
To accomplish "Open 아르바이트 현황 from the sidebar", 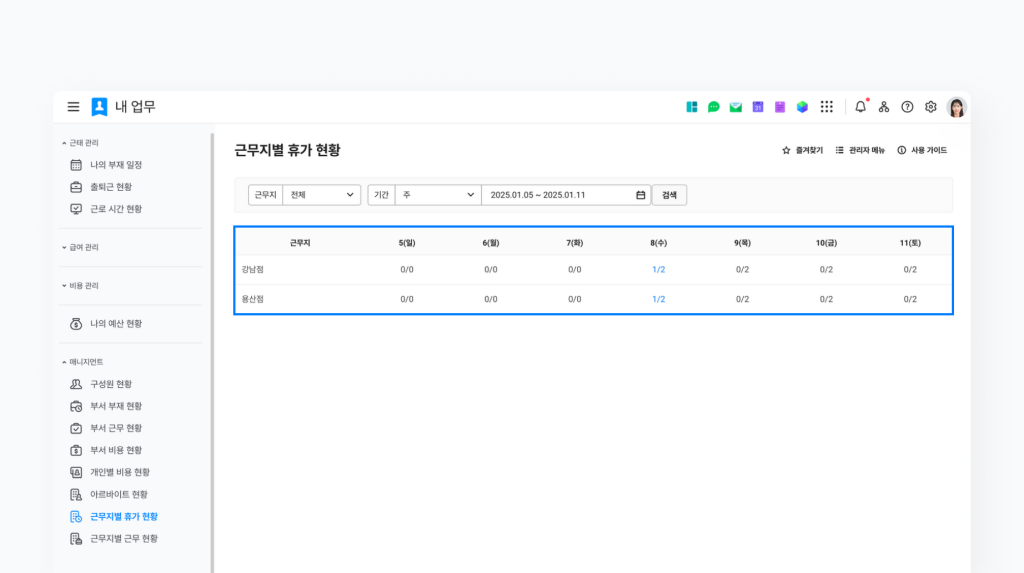I will coord(118,495).
